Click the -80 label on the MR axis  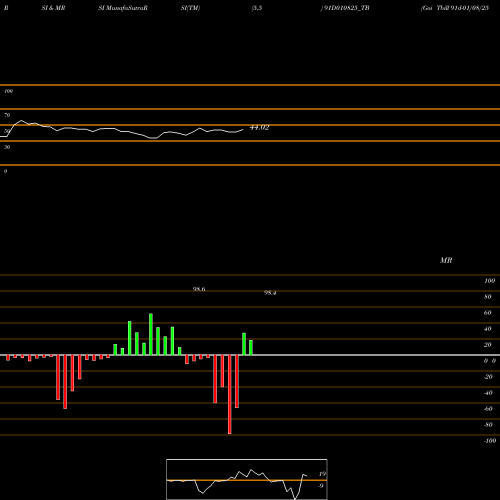488,425
